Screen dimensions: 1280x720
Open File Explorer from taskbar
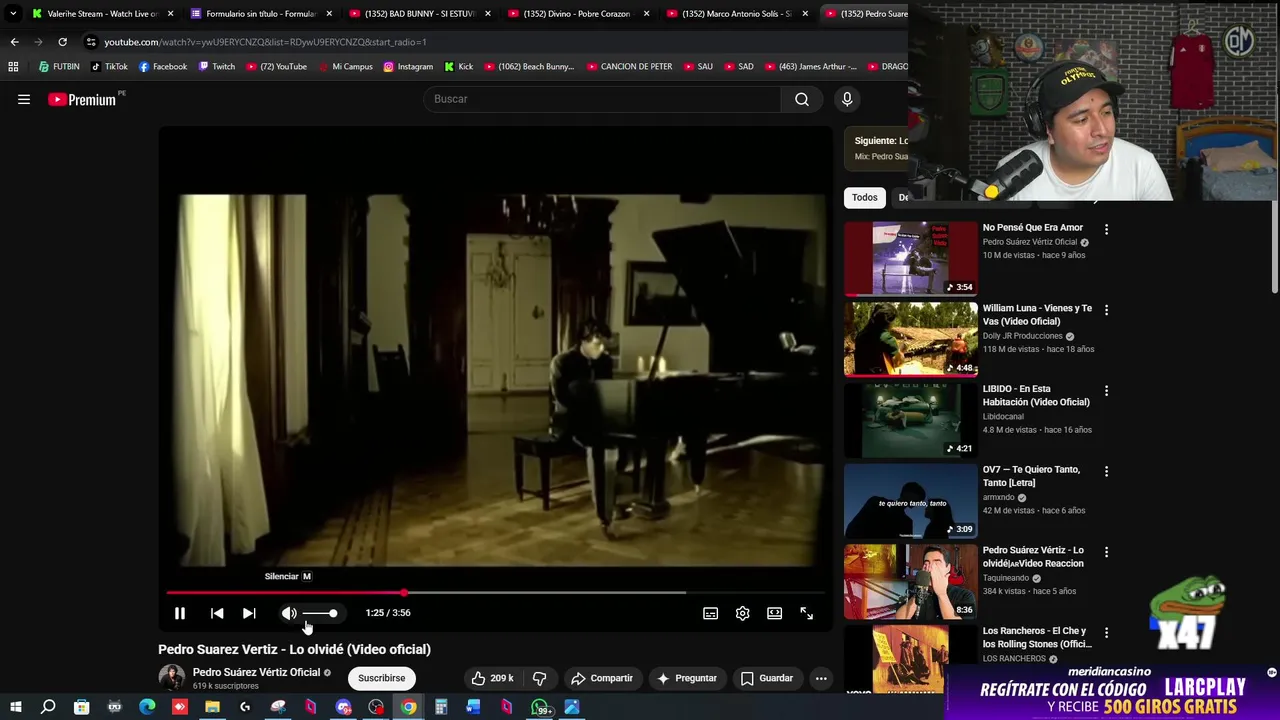[x=212, y=707]
